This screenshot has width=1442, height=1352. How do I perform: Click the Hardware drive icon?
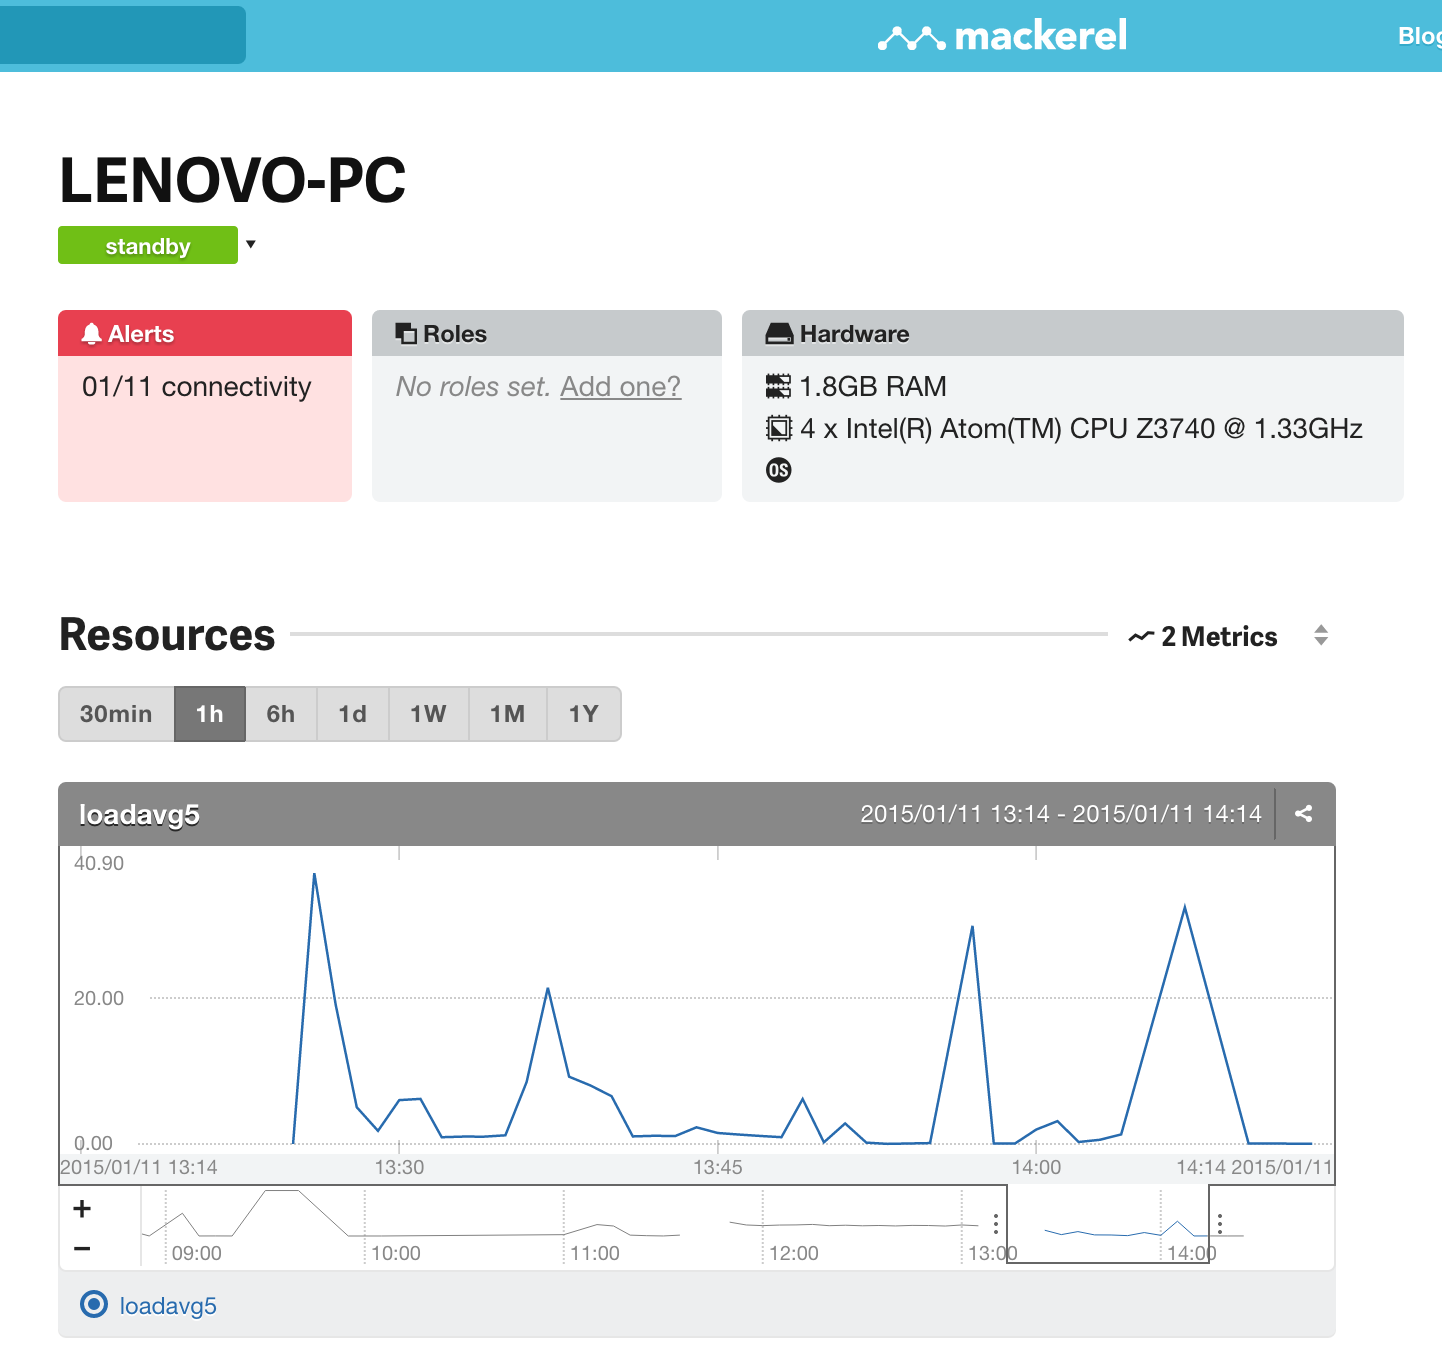tap(779, 334)
